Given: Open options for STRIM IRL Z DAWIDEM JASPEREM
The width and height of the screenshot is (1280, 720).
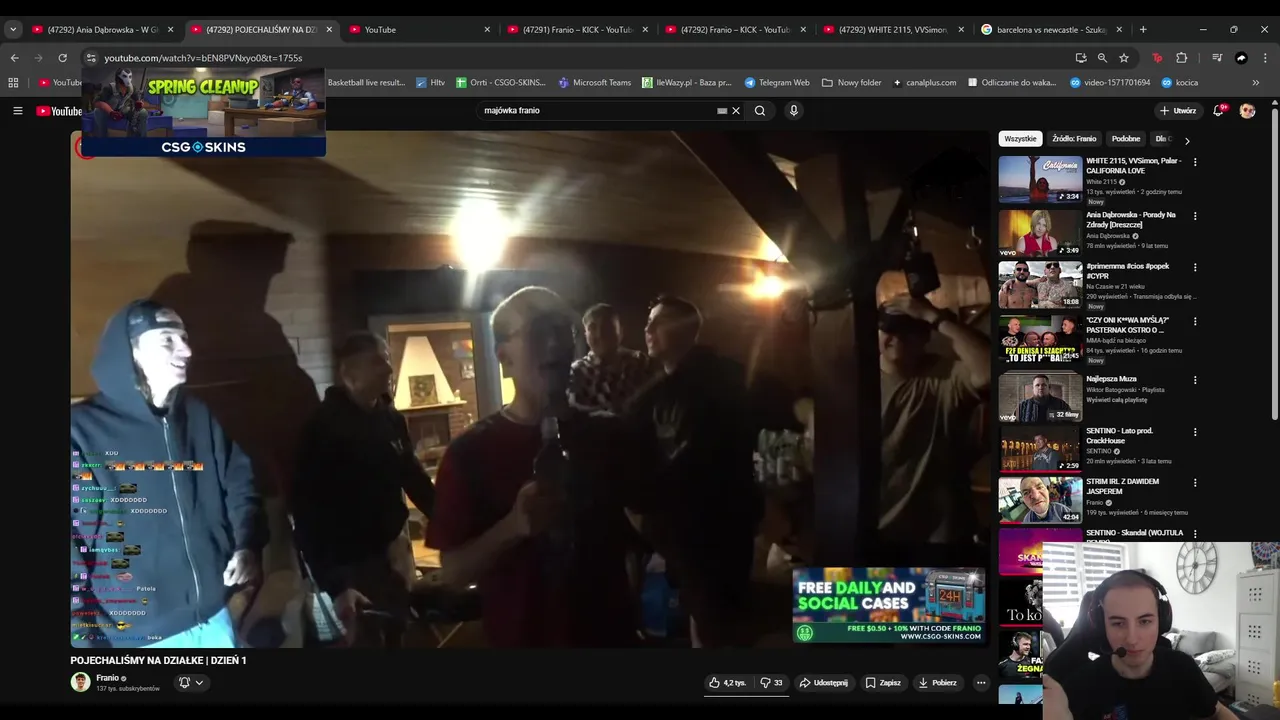Looking at the screenshot, I should 1194,484.
